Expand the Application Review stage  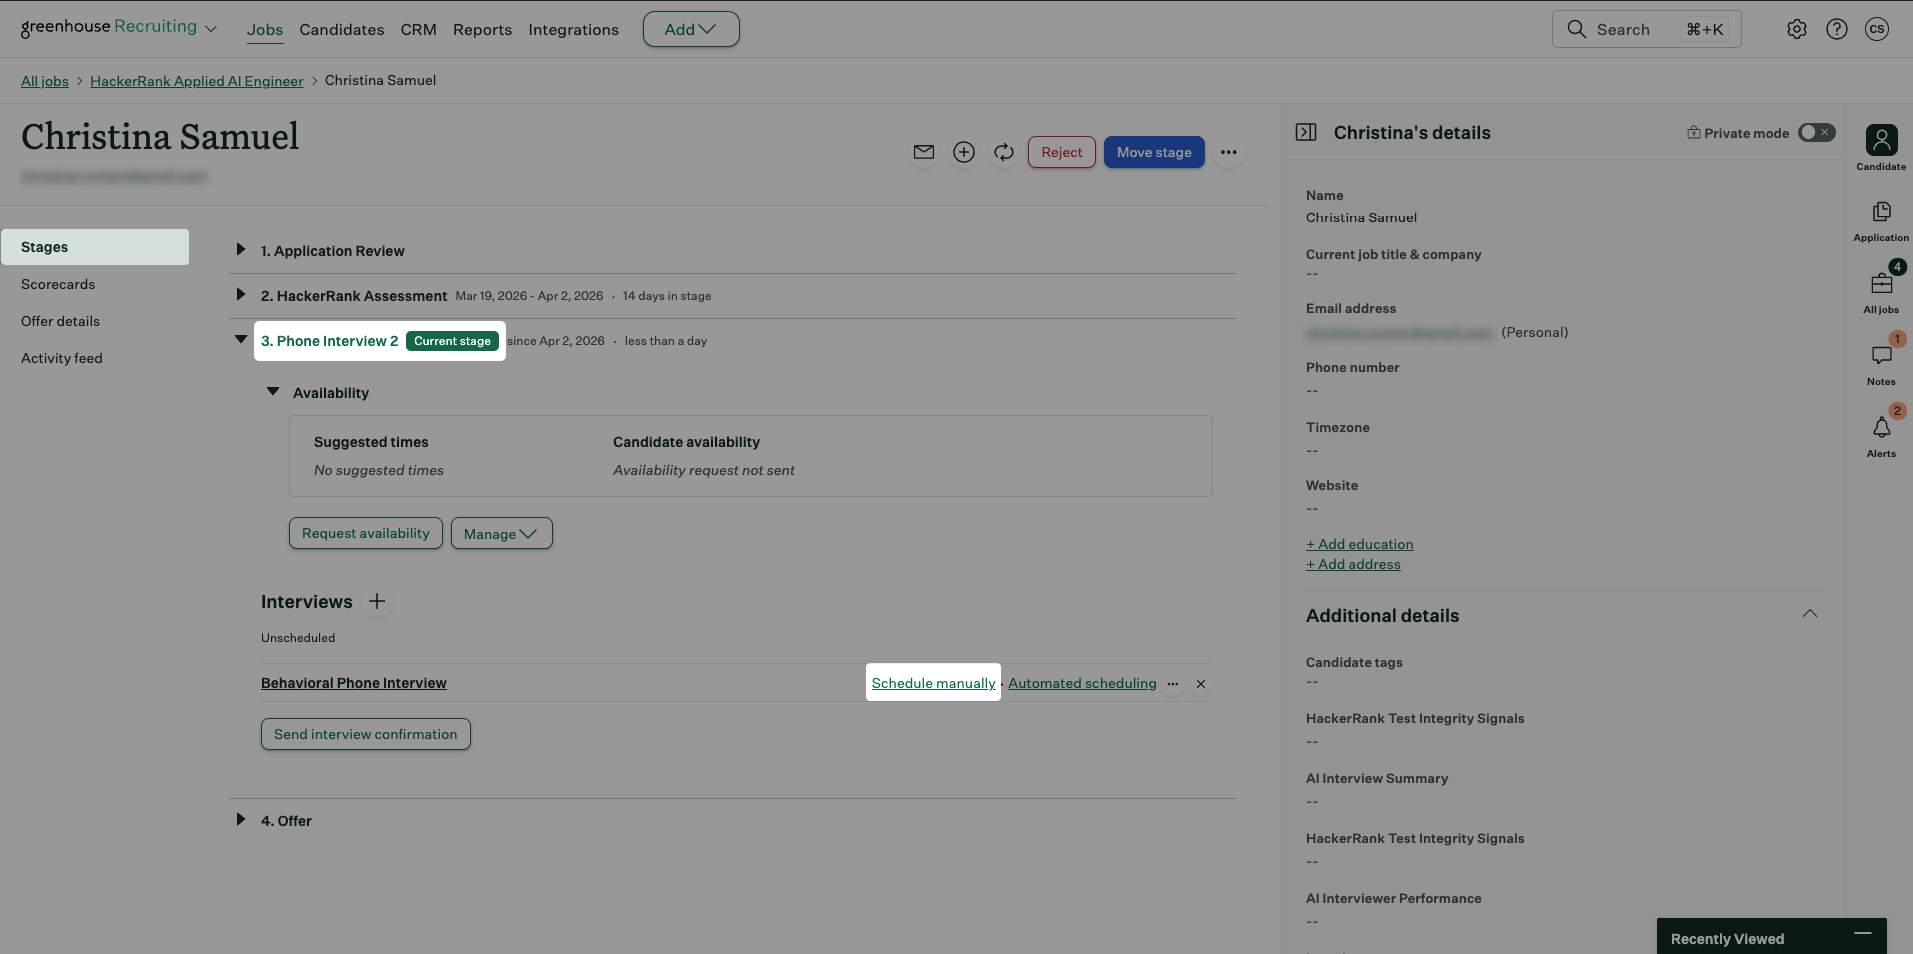[x=240, y=249]
